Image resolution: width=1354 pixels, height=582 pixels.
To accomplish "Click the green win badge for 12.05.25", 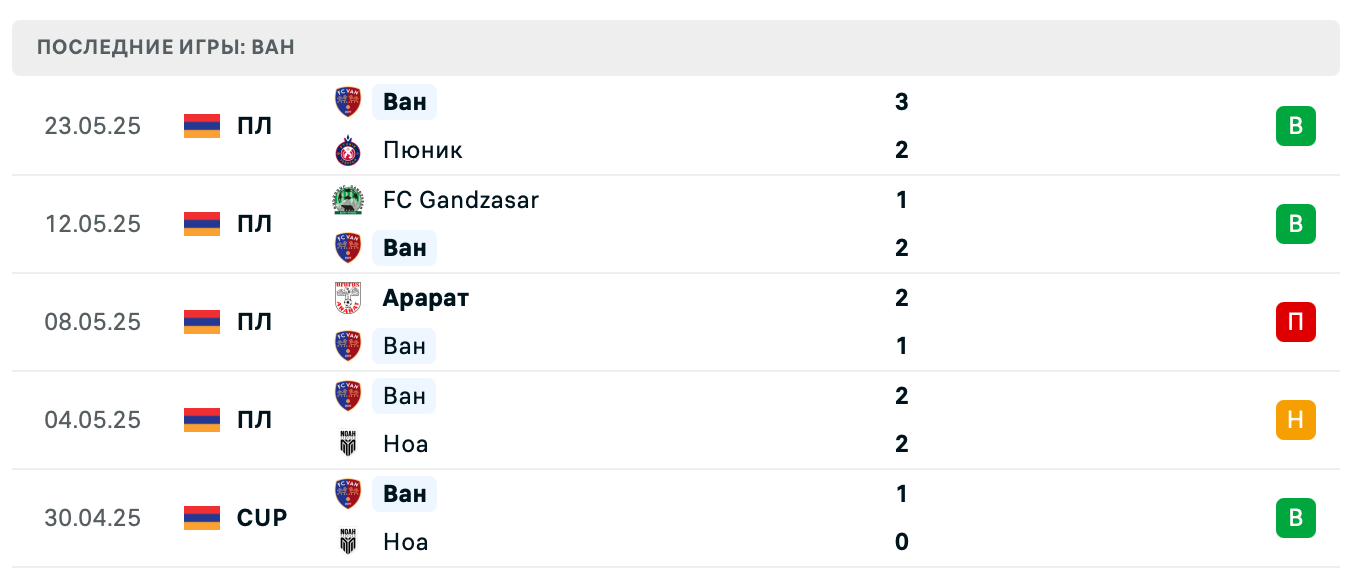I will click(x=1295, y=224).
